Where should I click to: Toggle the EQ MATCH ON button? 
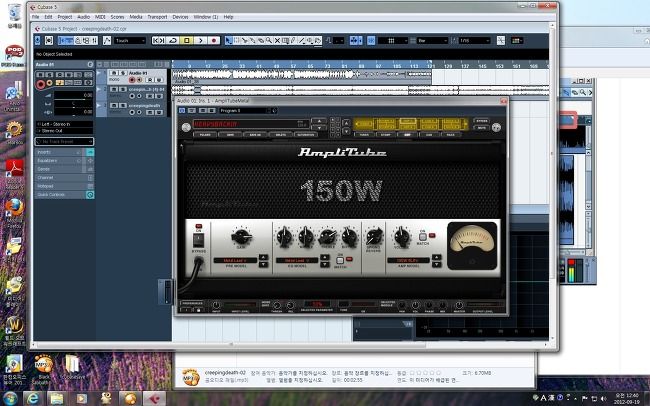[x=340, y=260]
